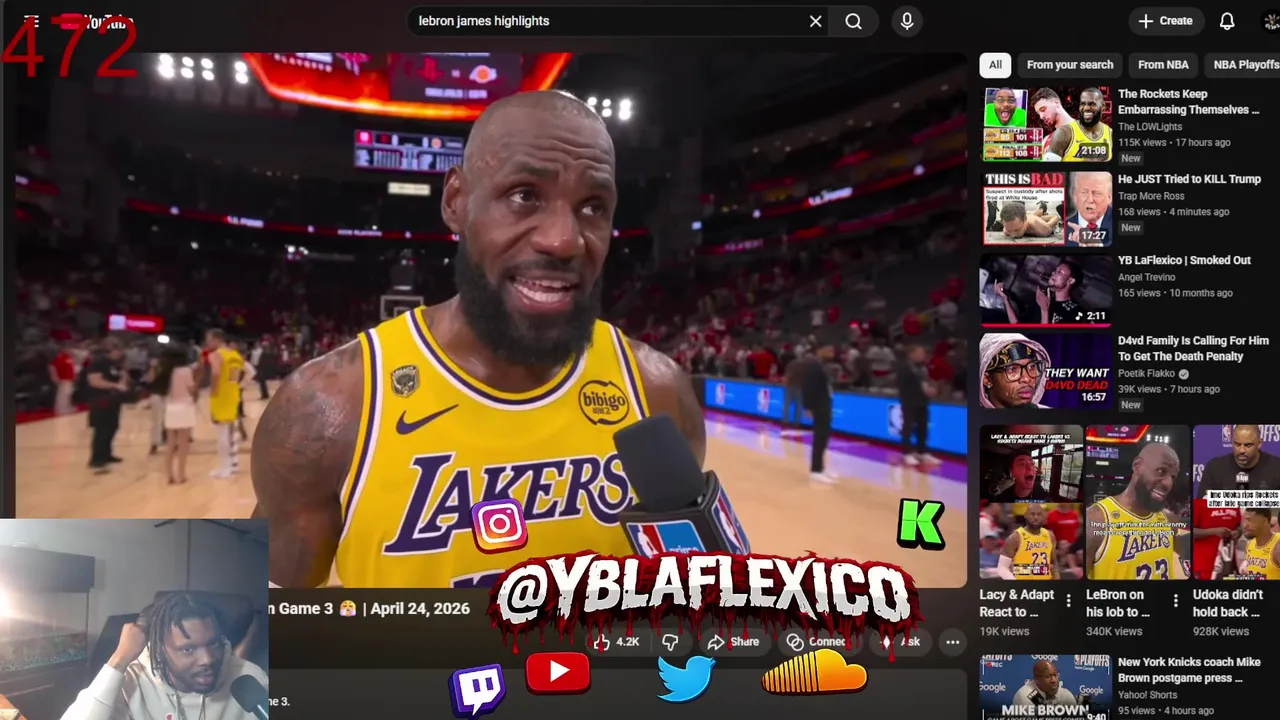The image size is (1280, 720).
Task: Visit Poetik Flakko channel name
Action: click(x=1146, y=374)
